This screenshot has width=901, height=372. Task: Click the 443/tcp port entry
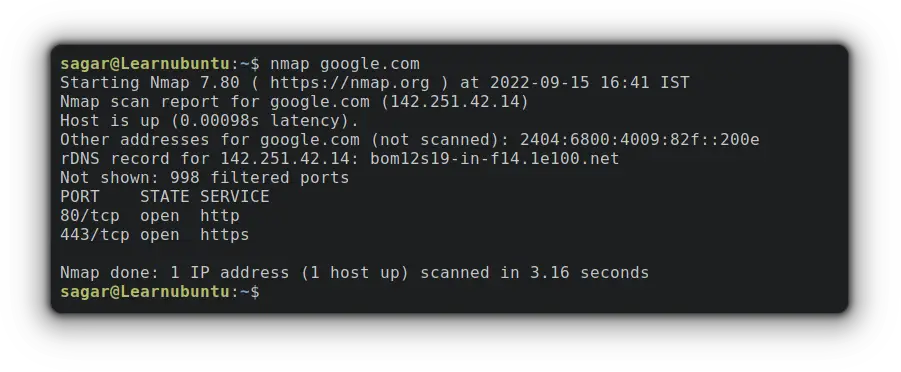[95, 235]
